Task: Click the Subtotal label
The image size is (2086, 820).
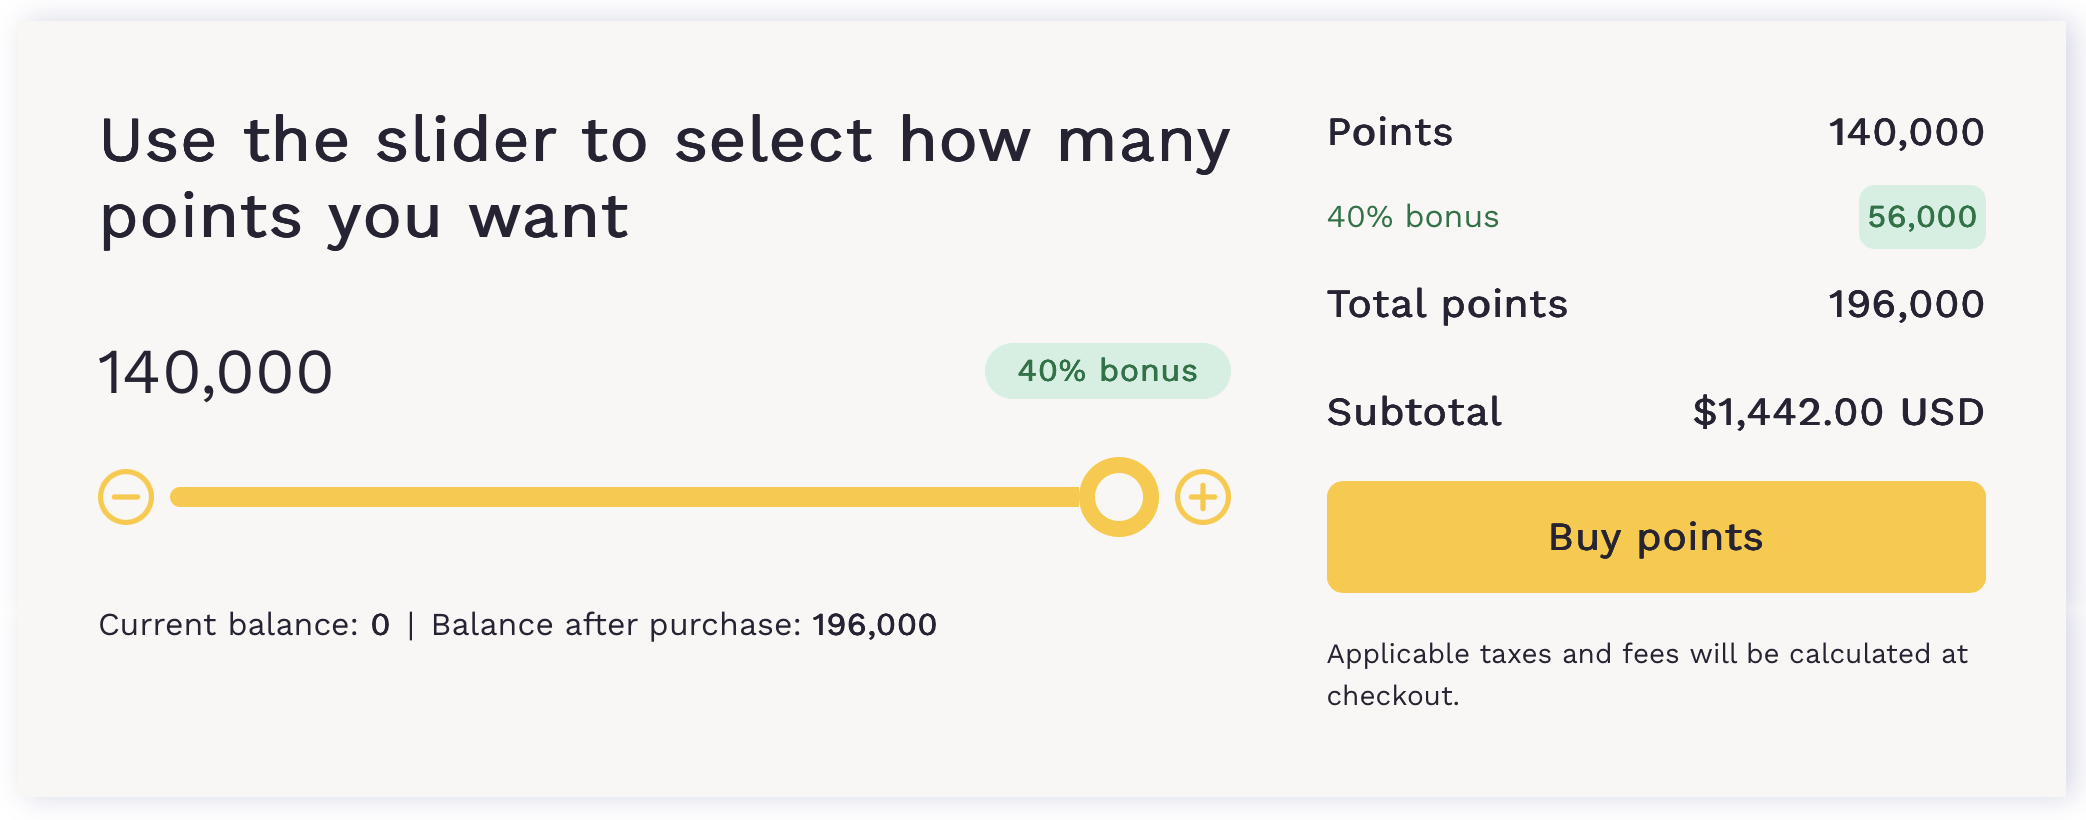Action: 1413,412
